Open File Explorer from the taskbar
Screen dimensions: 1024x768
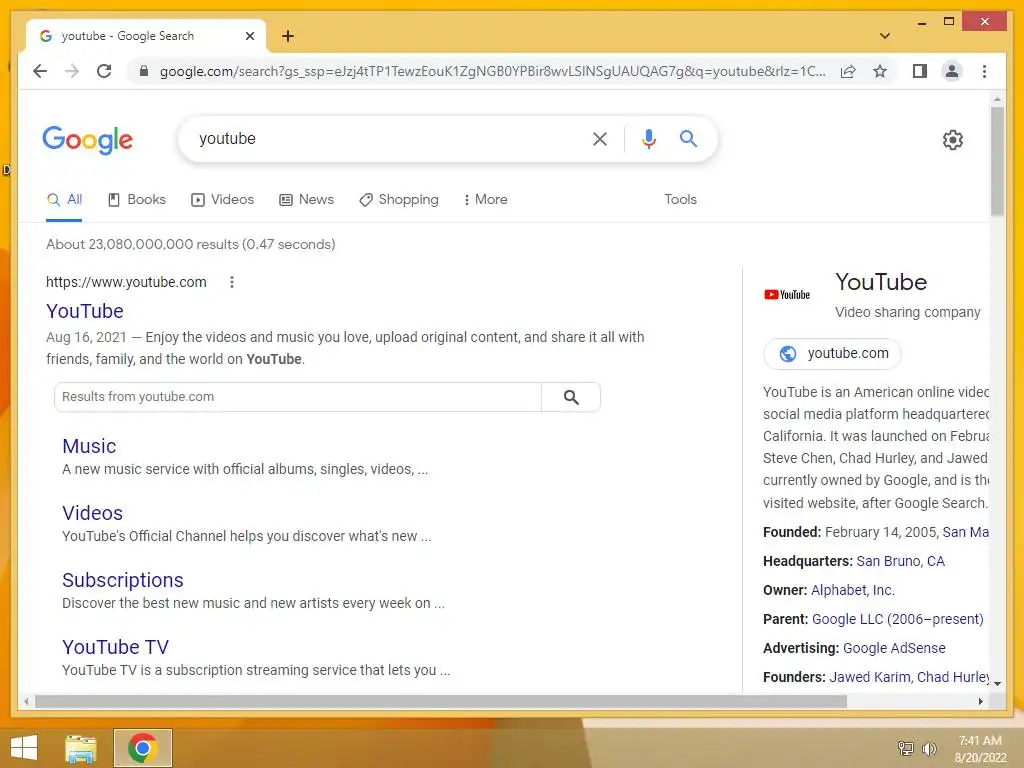click(x=81, y=748)
